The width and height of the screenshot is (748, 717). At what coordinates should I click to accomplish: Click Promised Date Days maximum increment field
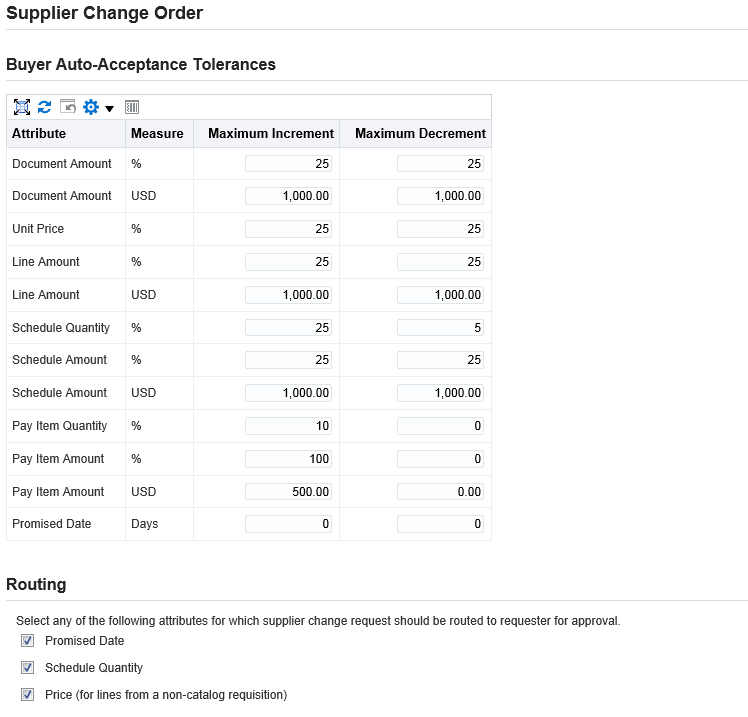pos(288,524)
